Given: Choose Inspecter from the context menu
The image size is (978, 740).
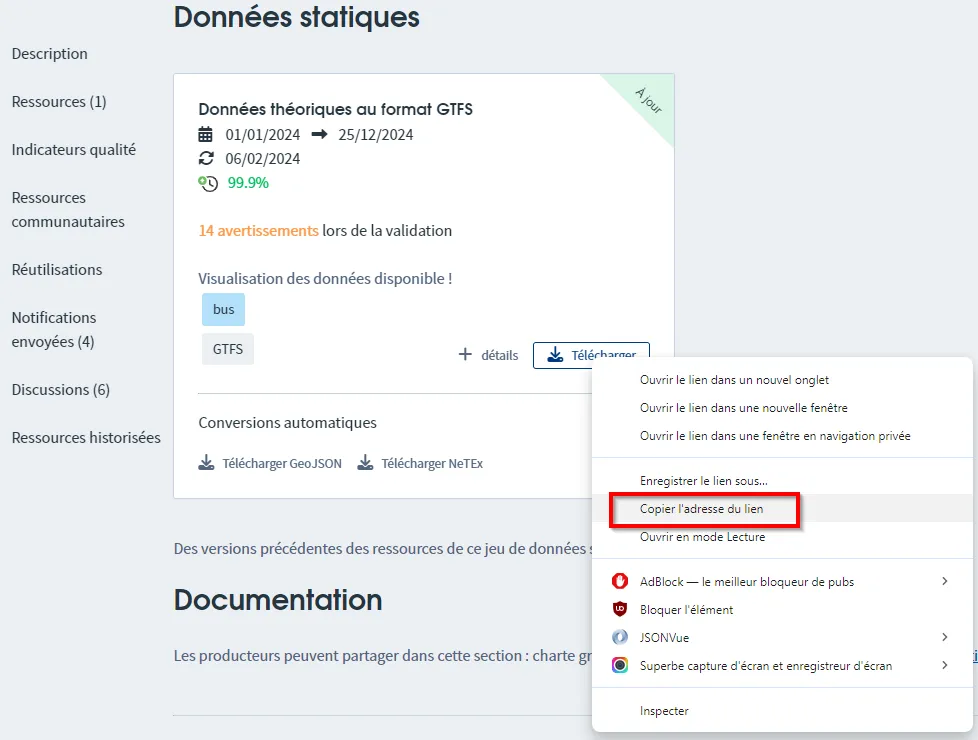Looking at the screenshot, I should [x=782, y=711].
